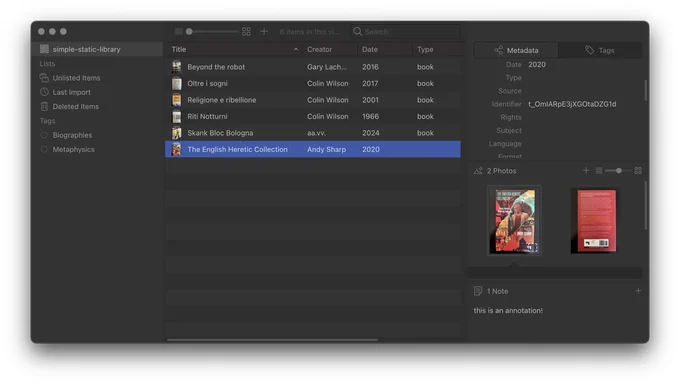Sort by the Type column header
Screen dimensions: 680x384
[x=437, y=49]
